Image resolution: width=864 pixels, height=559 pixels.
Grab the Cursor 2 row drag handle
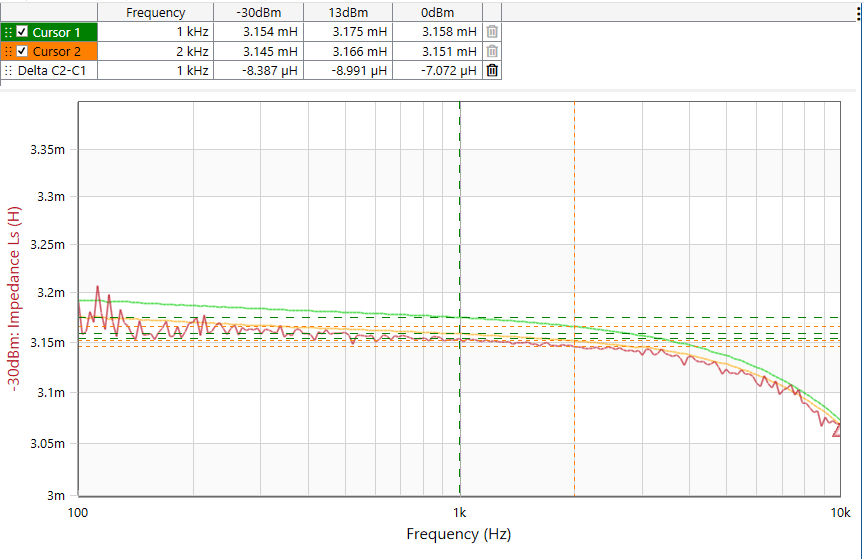tap(8, 52)
